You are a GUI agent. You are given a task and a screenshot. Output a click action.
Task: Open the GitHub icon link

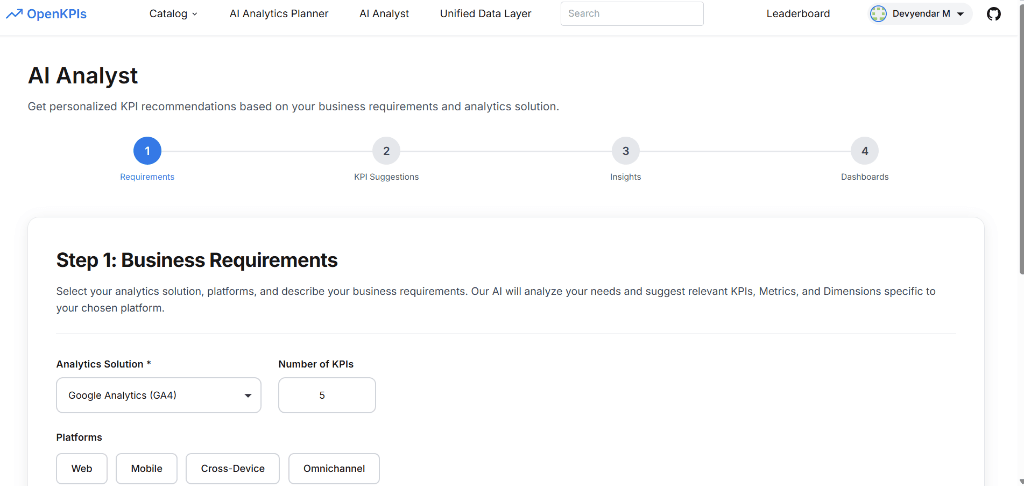(x=993, y=14)
